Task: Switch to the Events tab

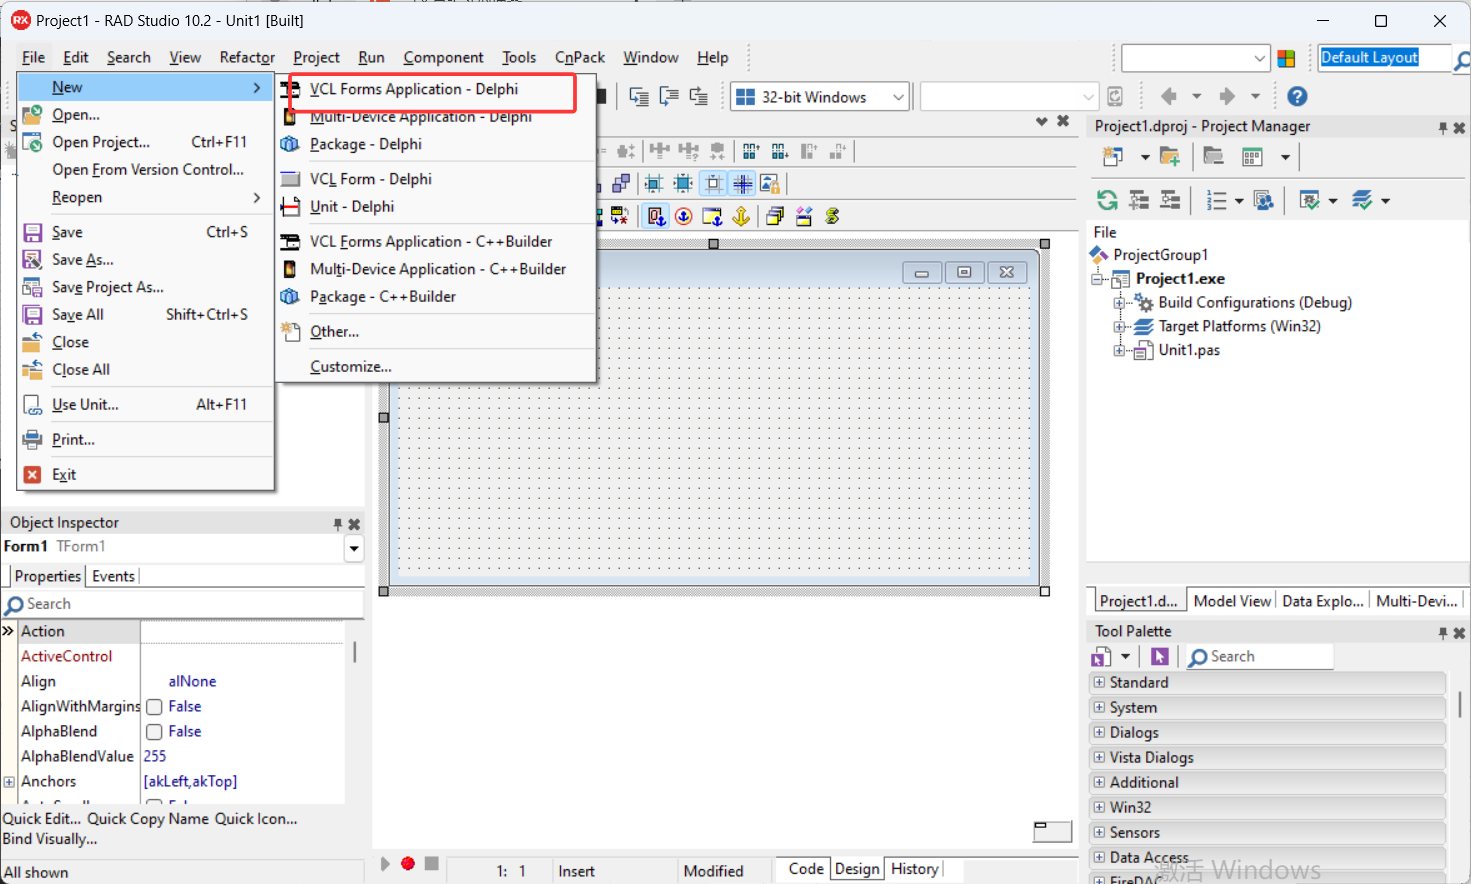Action: click(x=113, y=577)
